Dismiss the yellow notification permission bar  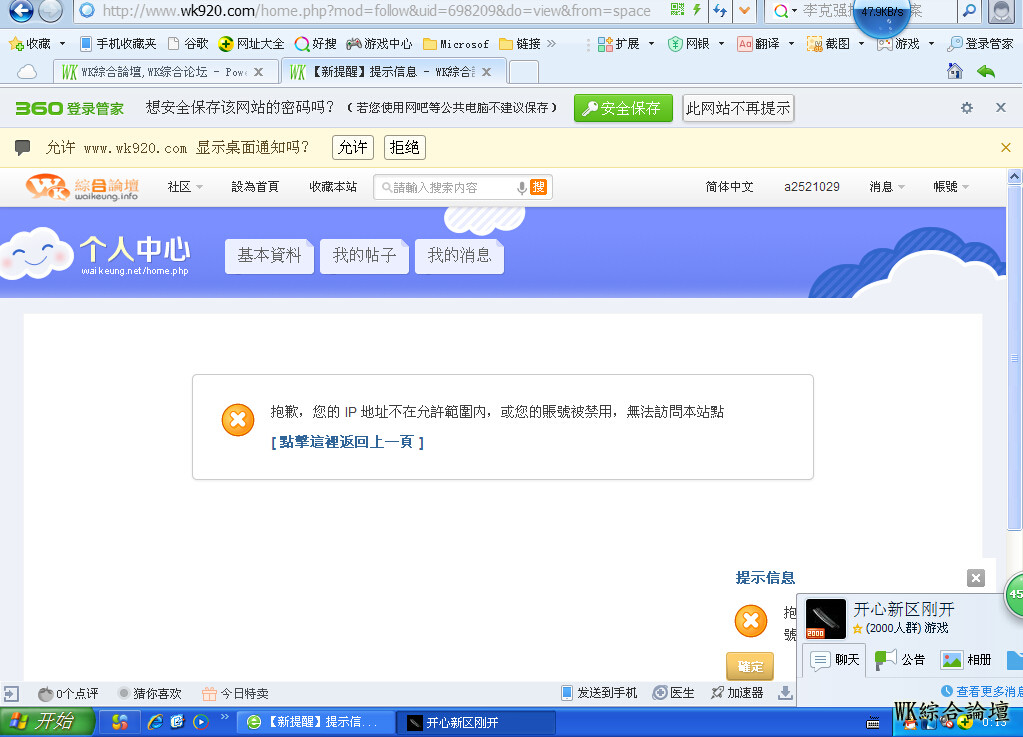coord(1005,147)
